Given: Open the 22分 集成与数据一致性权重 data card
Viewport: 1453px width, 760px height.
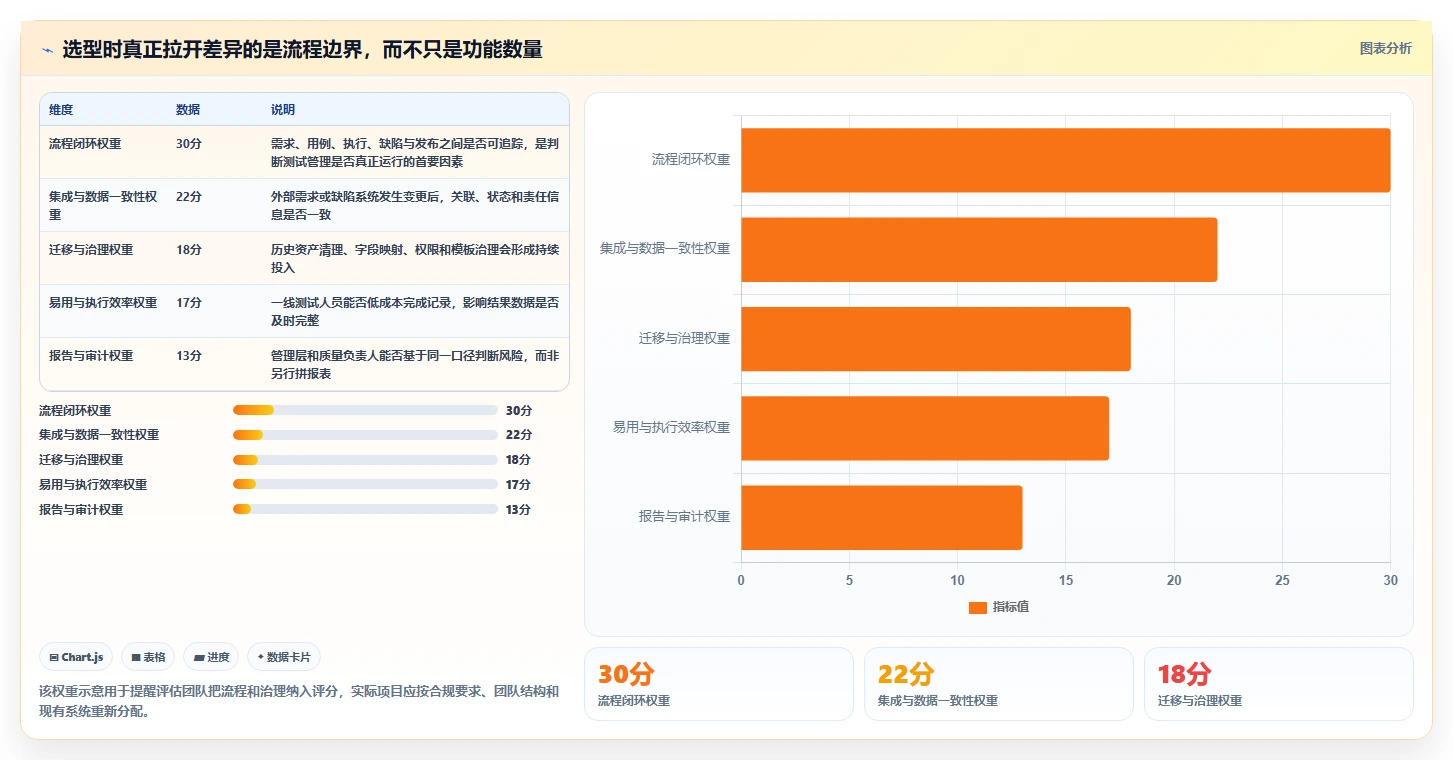Looking at the screenshot, I should point(998,684).
